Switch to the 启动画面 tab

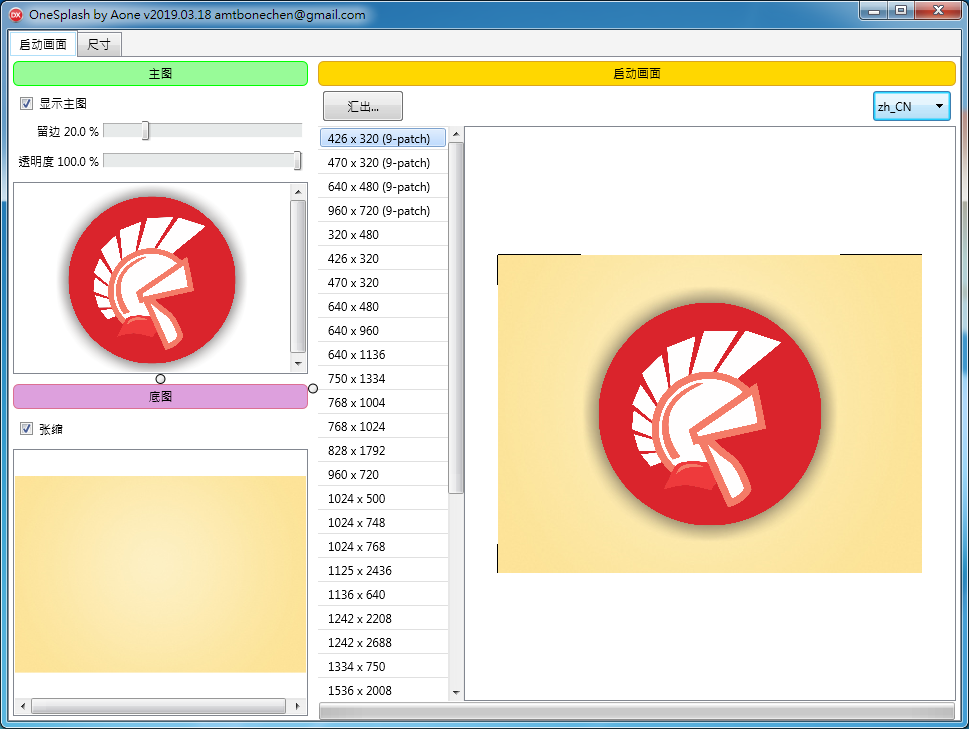click(x=43, y=44)
